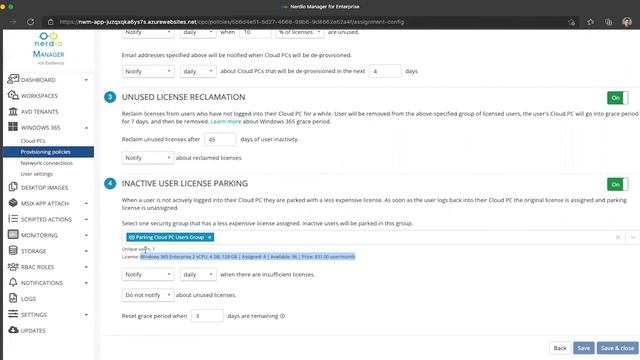Open daily dropdown for insufficient licenses

coord(198,275)
